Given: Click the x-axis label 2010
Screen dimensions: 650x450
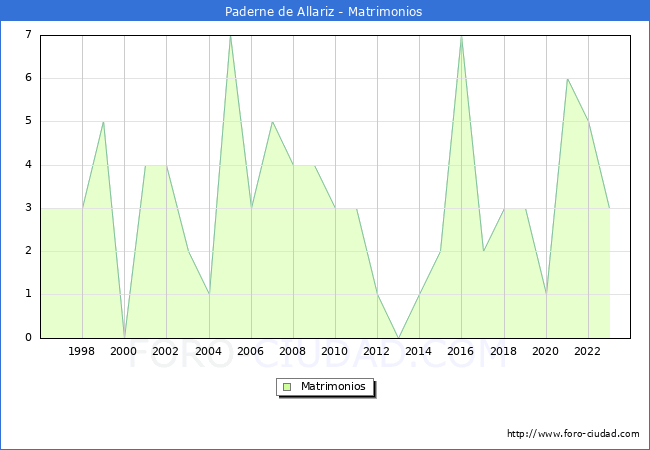Looking at the screenshot, I should click(x=335, y=351).
